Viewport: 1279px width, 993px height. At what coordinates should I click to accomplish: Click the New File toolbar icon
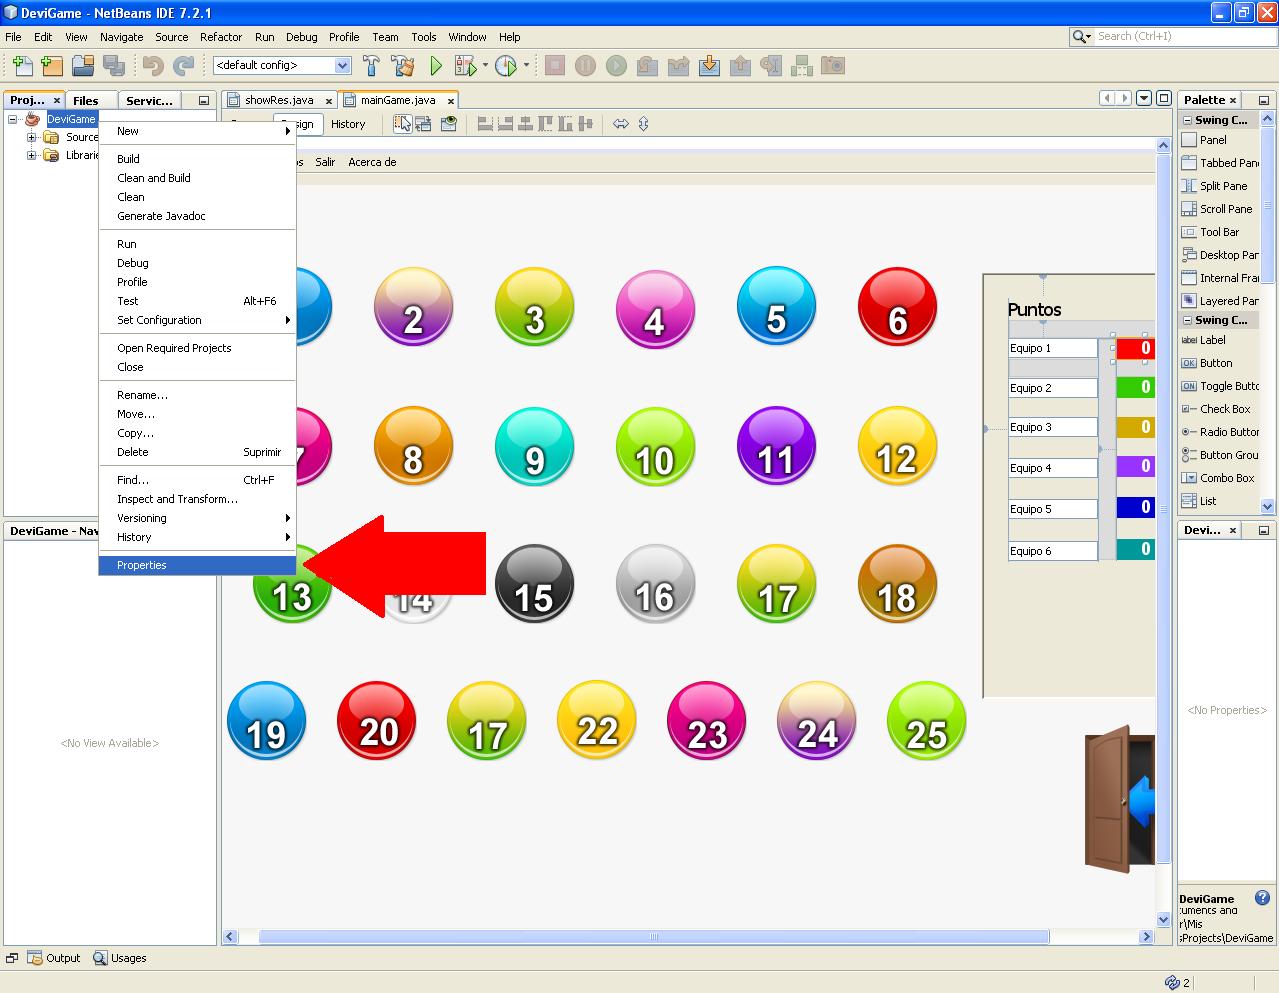coord(22,66)
